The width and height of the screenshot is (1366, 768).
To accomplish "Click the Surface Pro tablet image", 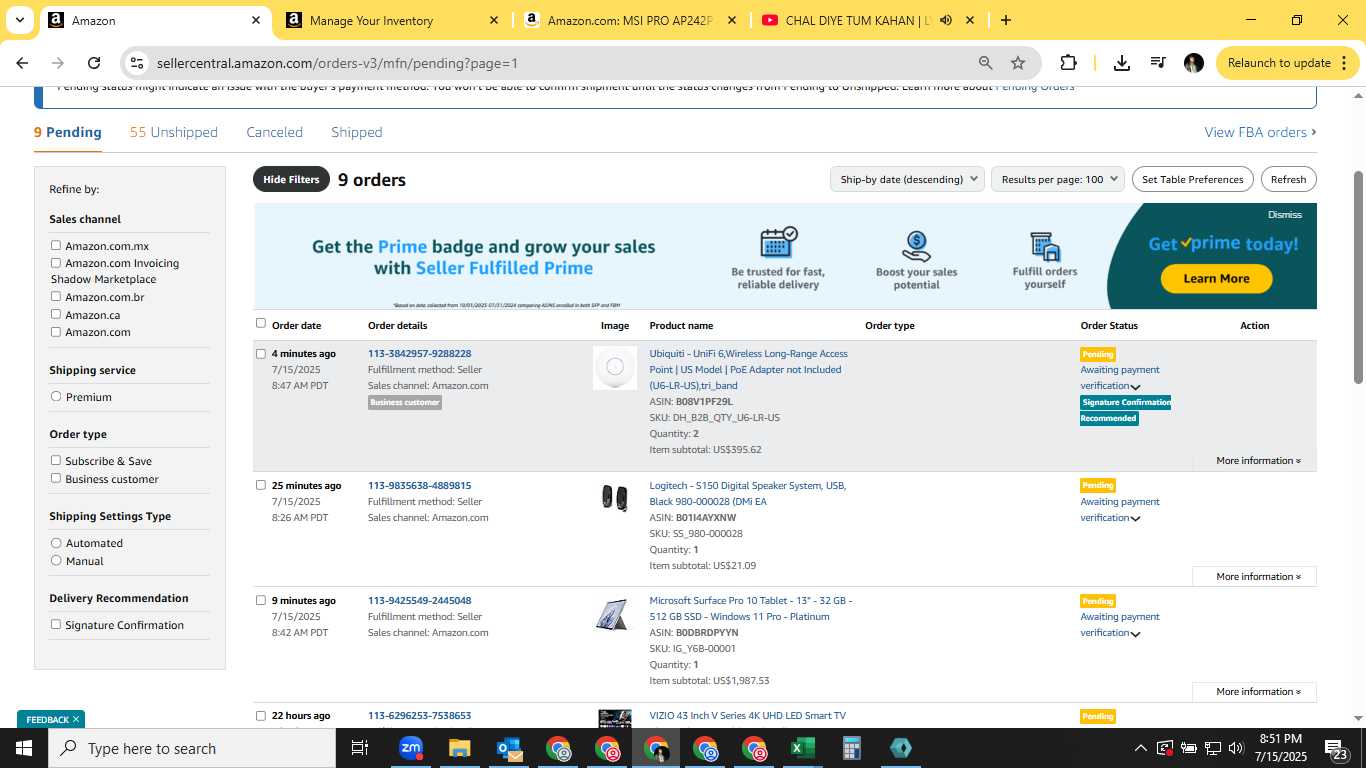I will pyautogui.click(x=612, y=615).
